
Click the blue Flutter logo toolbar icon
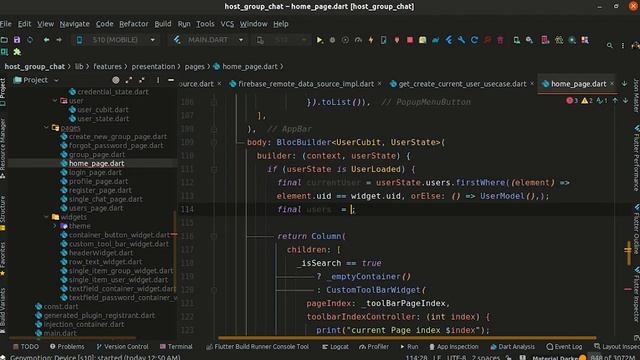click(449, 40)
